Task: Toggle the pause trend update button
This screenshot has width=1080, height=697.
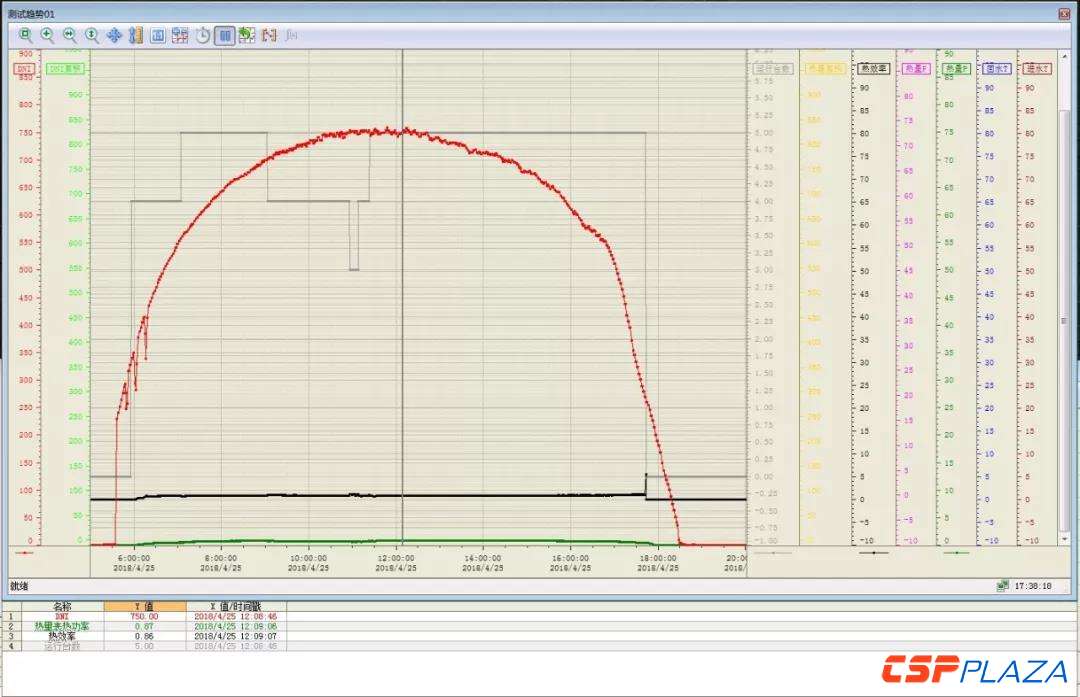Action: point(225,35)
